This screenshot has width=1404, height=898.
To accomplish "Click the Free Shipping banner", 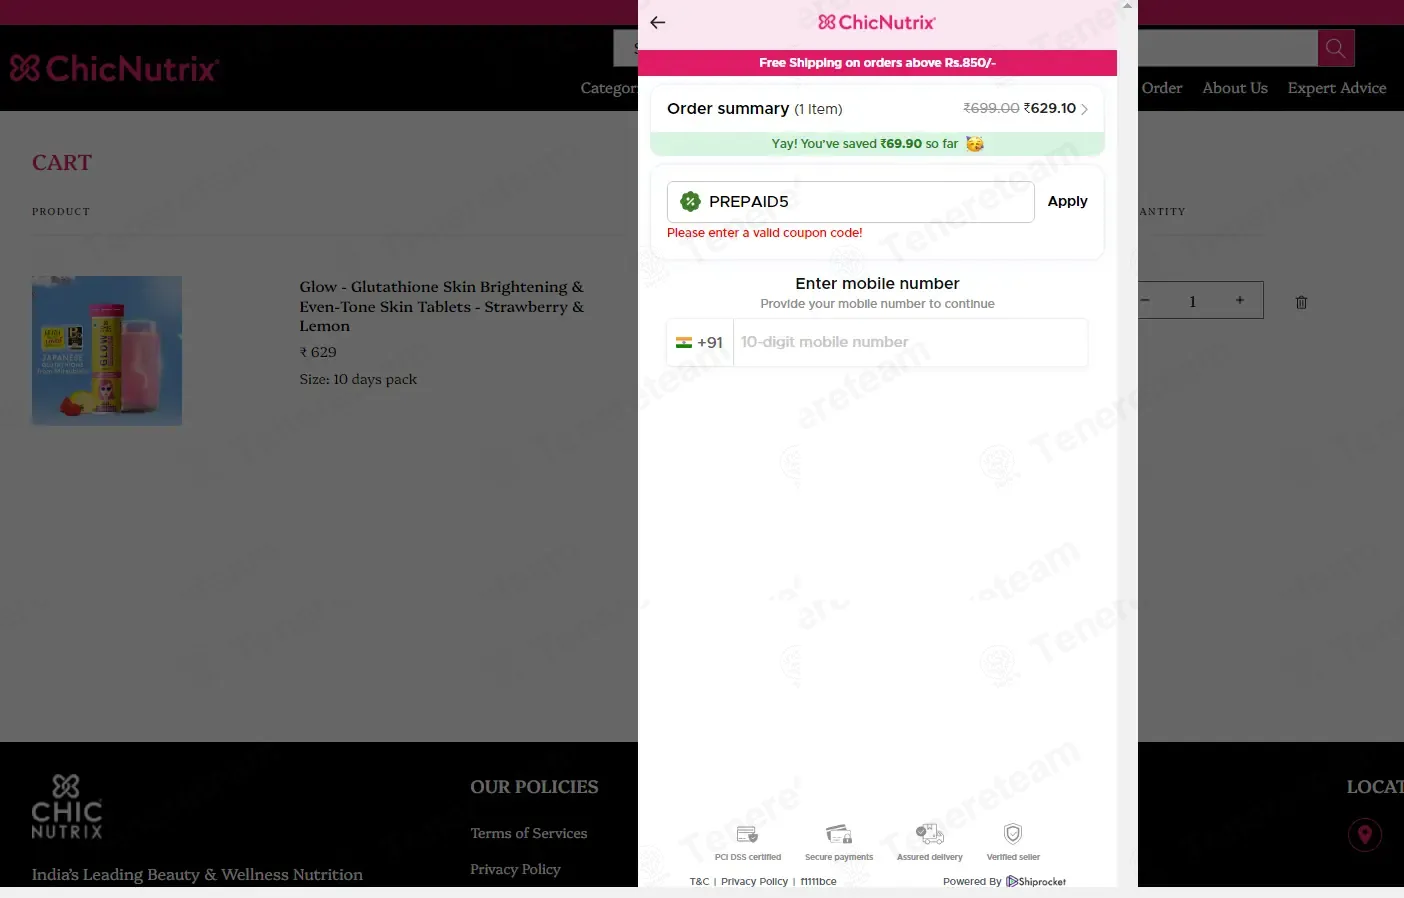I will [877, 63].
